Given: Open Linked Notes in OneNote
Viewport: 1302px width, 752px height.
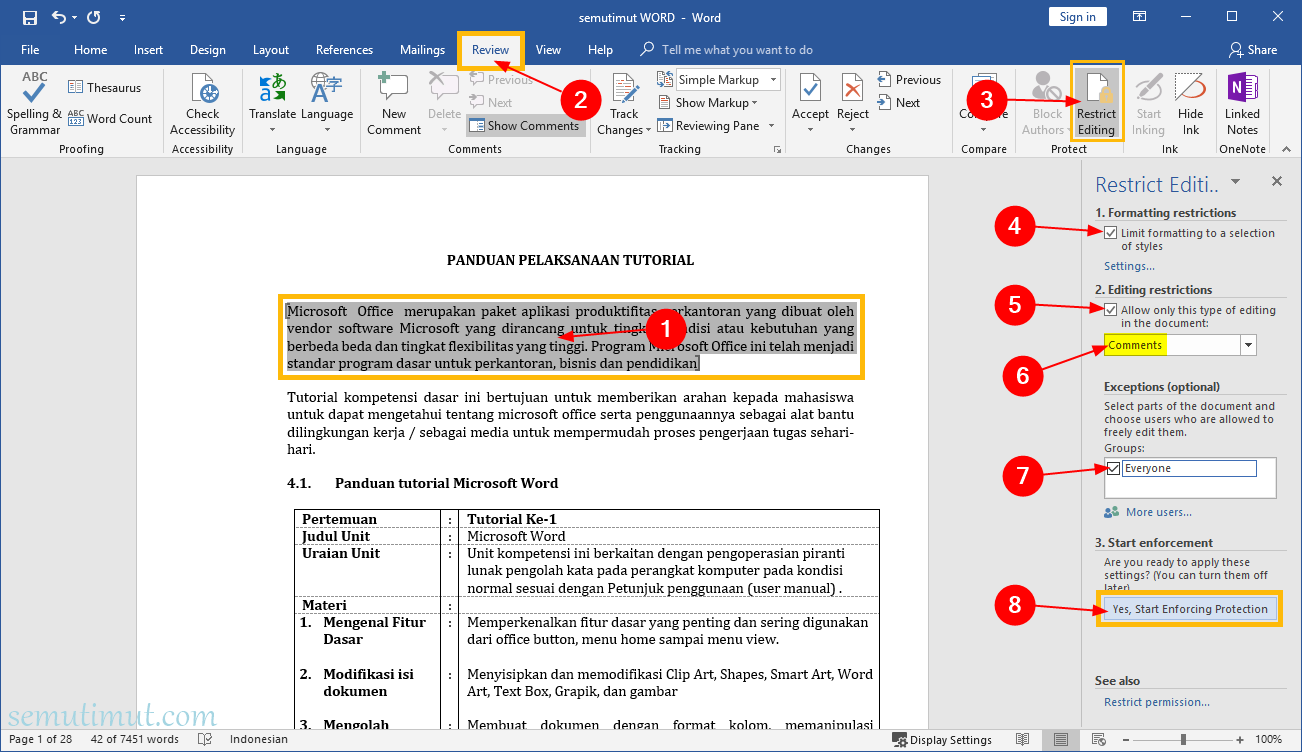Looking at the screenshot, I should pos(1242,103).
